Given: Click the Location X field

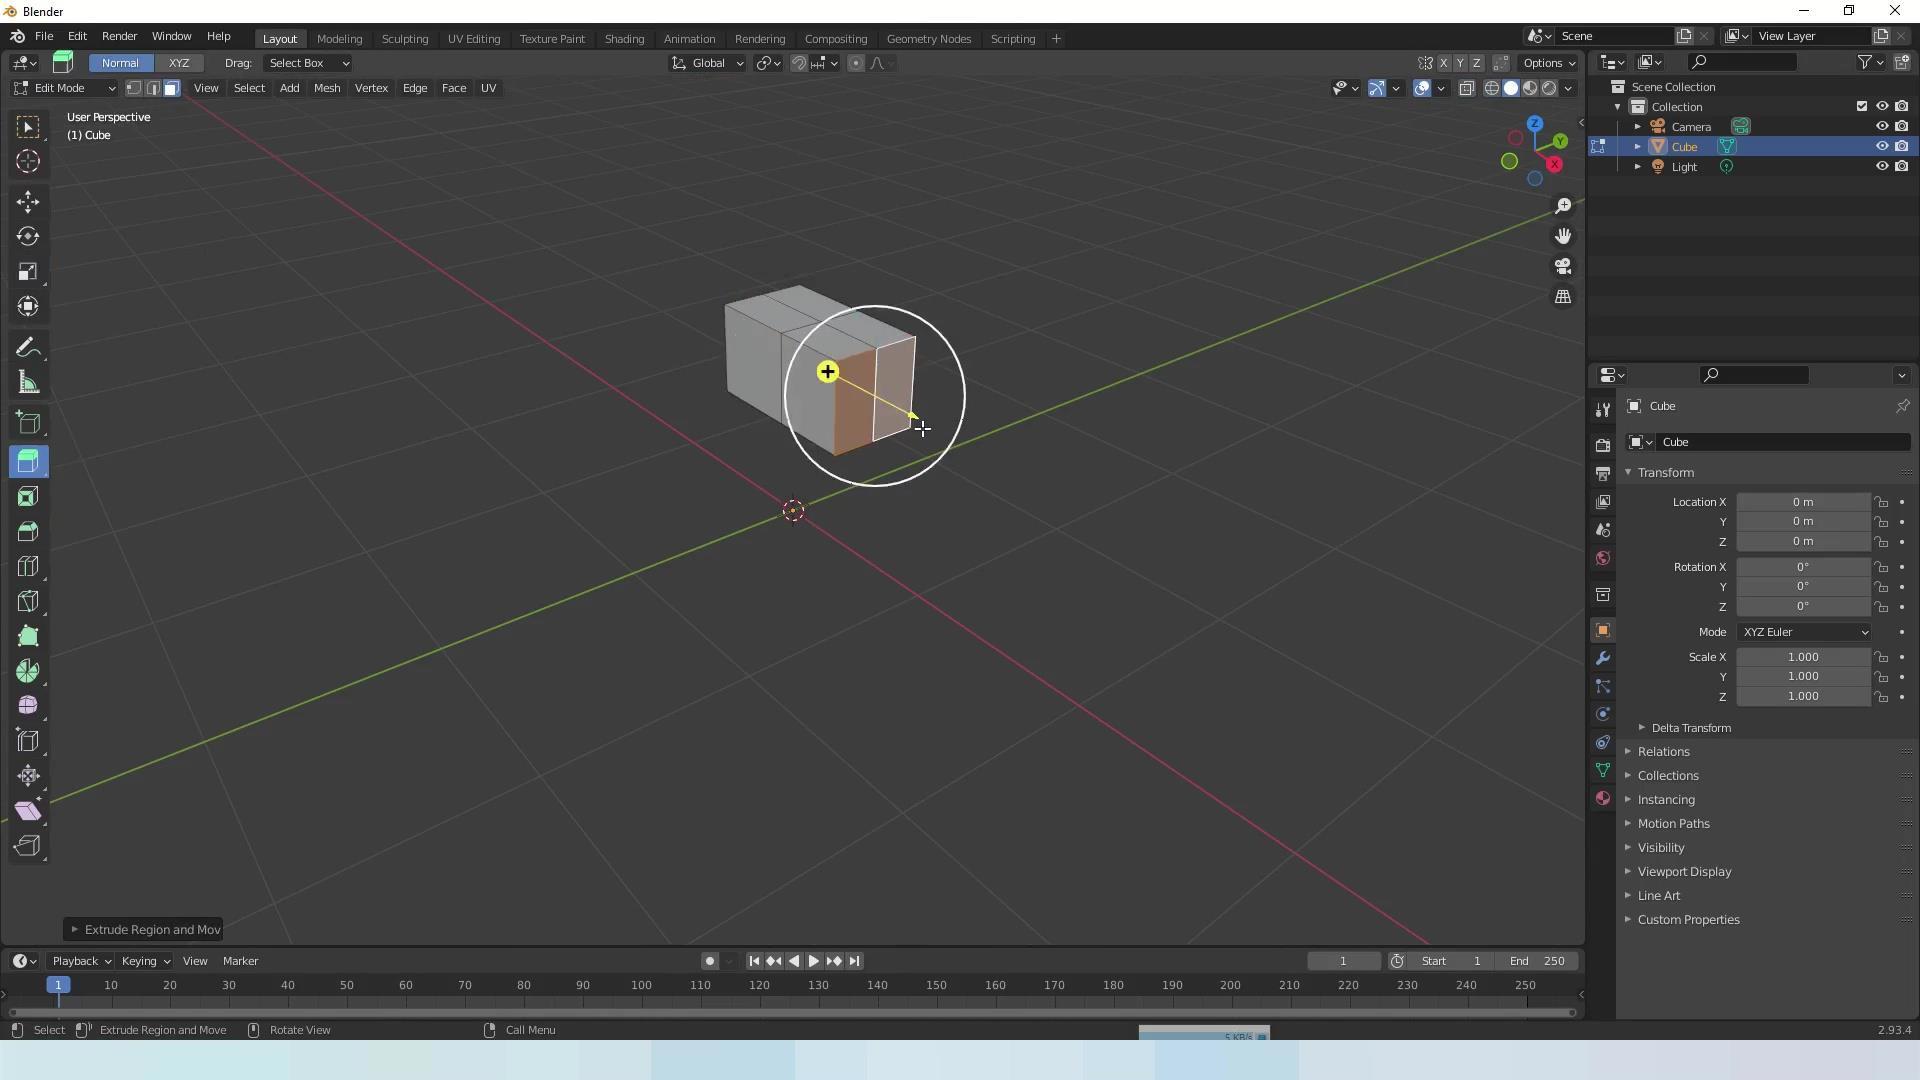Looking at the screenshot, I should [1802, 502].
